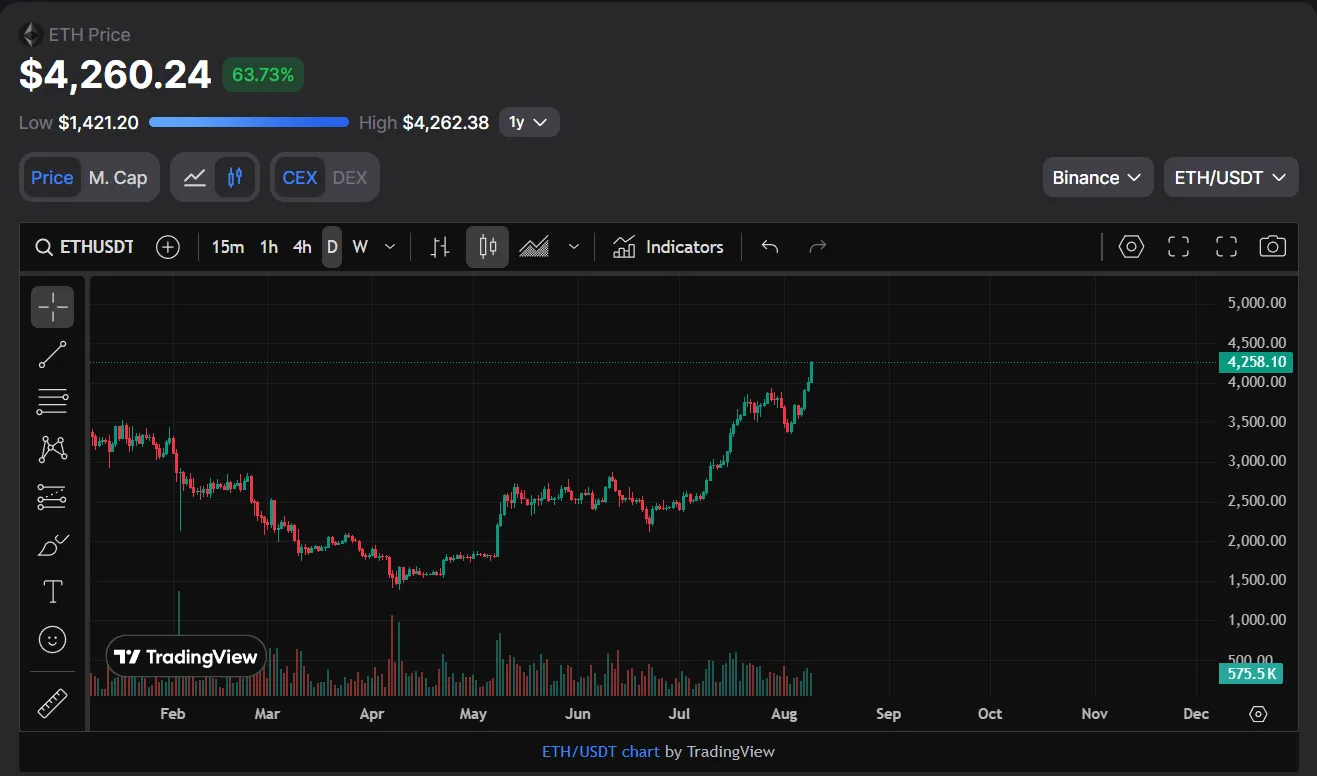1317x776 pixels.
Task: Take a chart snapshot with camera icon
Action: pyautogui.click(x=1272, y=247)
